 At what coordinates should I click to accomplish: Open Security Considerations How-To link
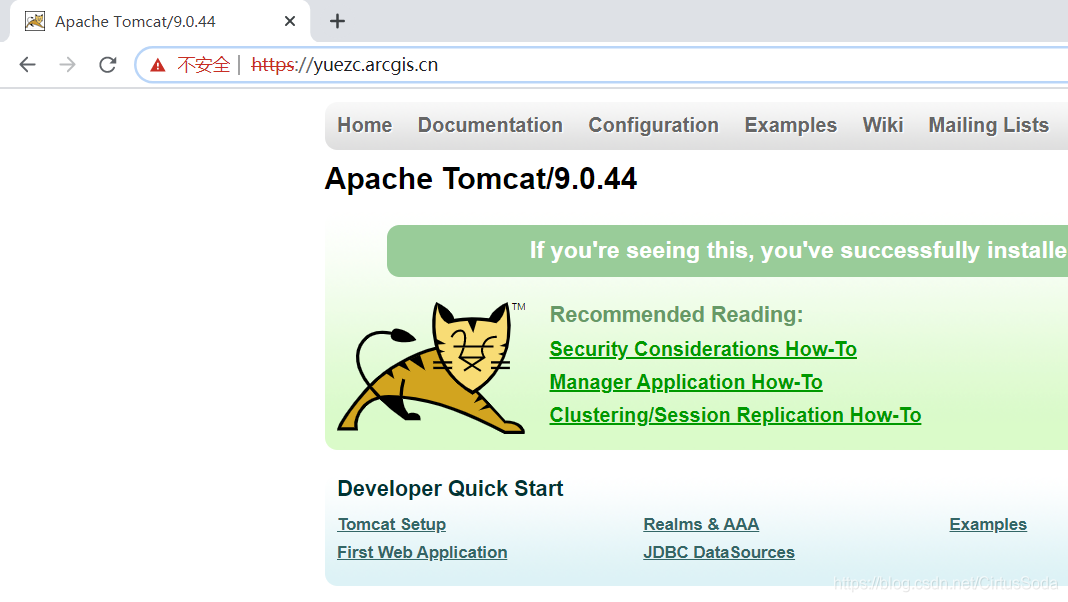coord(703,349)
